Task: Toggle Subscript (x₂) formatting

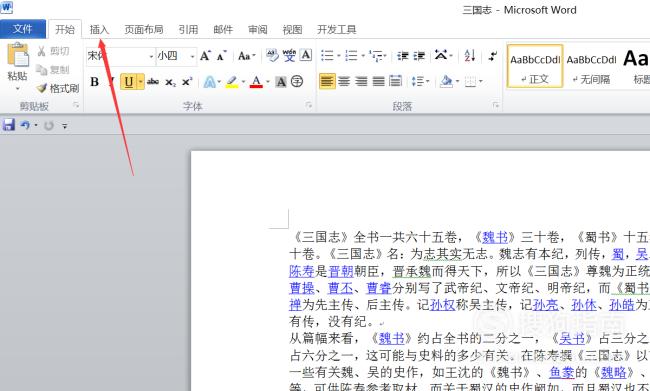Action: coord(170,82)
